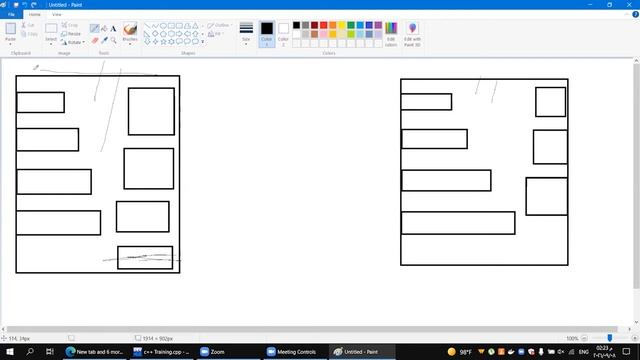Click the Brushes tool icon
This screenshot has width=640, height=360.
(x=130, y=29)
